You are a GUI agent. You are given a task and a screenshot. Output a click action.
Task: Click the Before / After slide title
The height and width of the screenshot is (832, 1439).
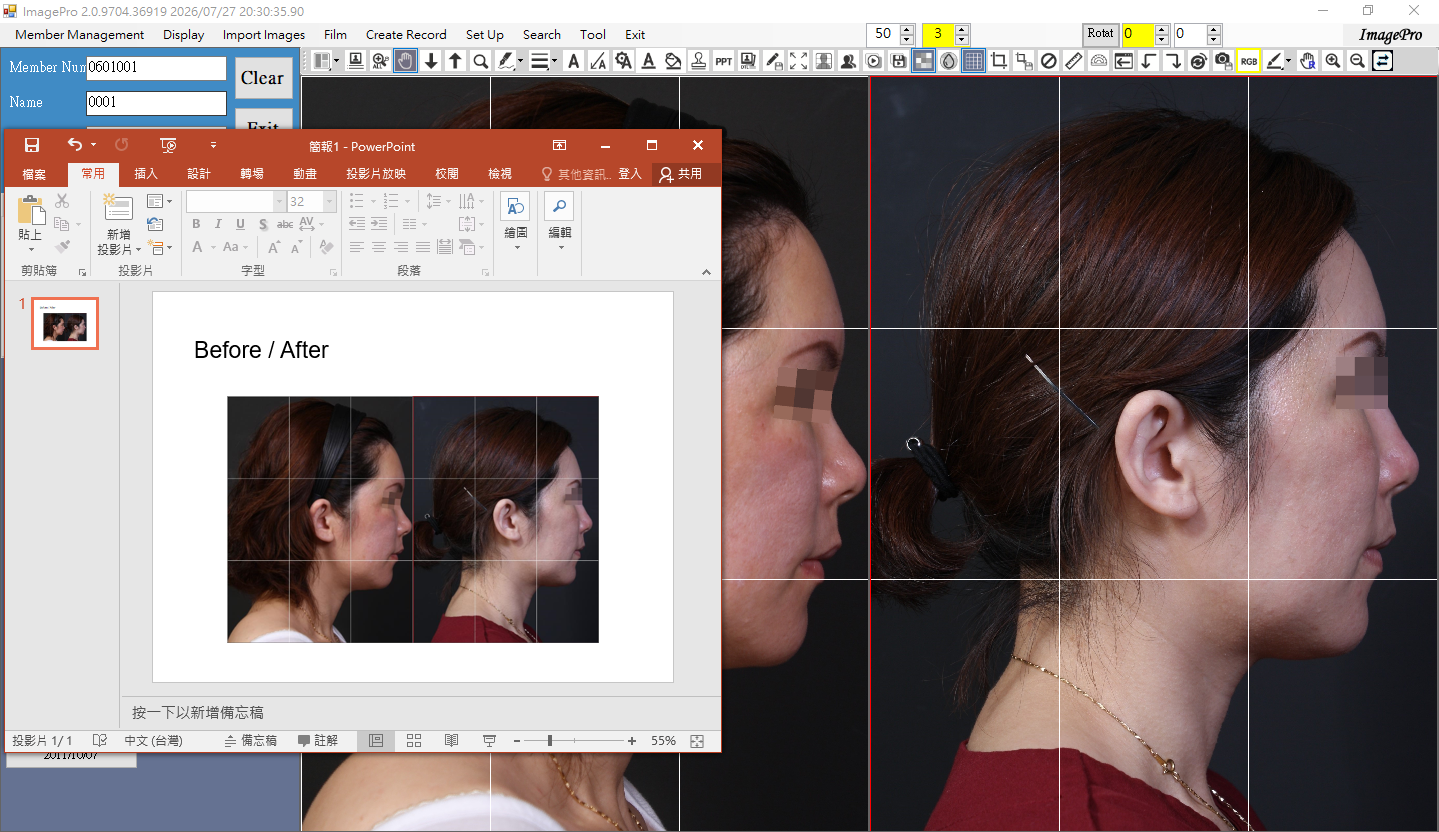pyautogui.click(x=261, y=350)
